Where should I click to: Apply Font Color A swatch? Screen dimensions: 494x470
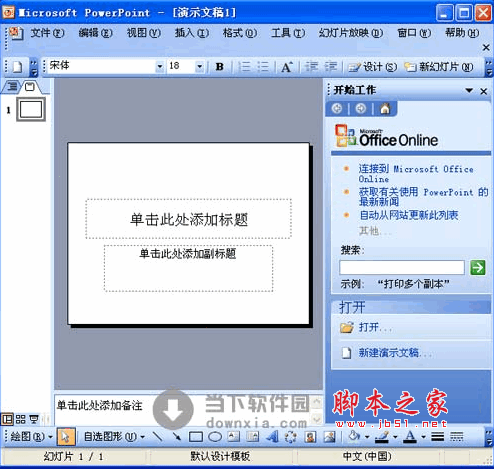point(410,436)
